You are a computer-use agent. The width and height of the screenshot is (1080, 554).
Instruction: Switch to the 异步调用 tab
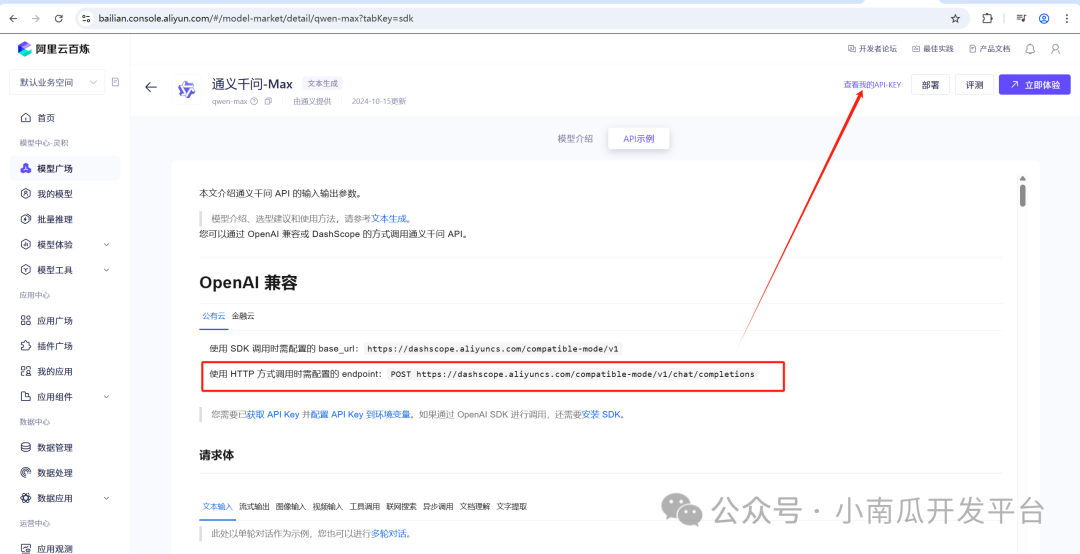coord(438,506)
